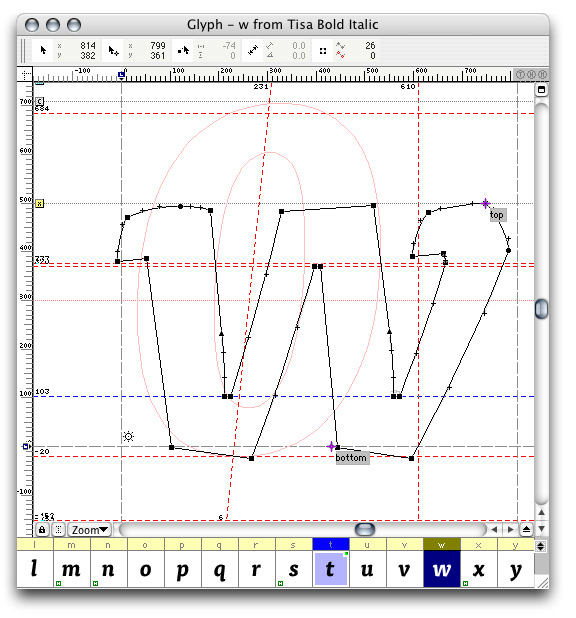Click guideline label '-20' on left

coord(42,452)
